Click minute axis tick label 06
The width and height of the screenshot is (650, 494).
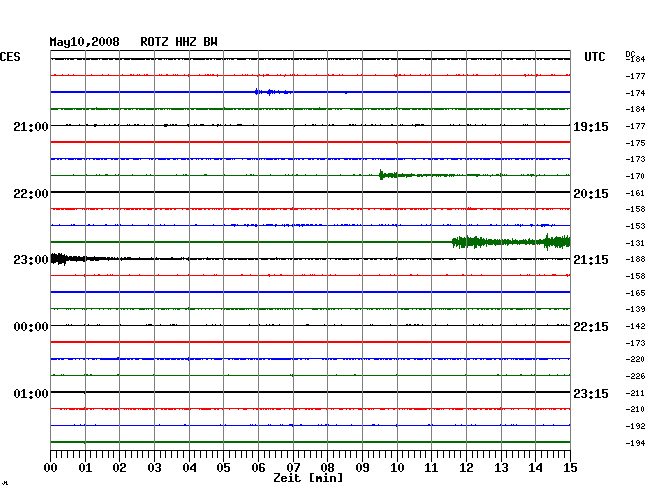coord(258,468)
